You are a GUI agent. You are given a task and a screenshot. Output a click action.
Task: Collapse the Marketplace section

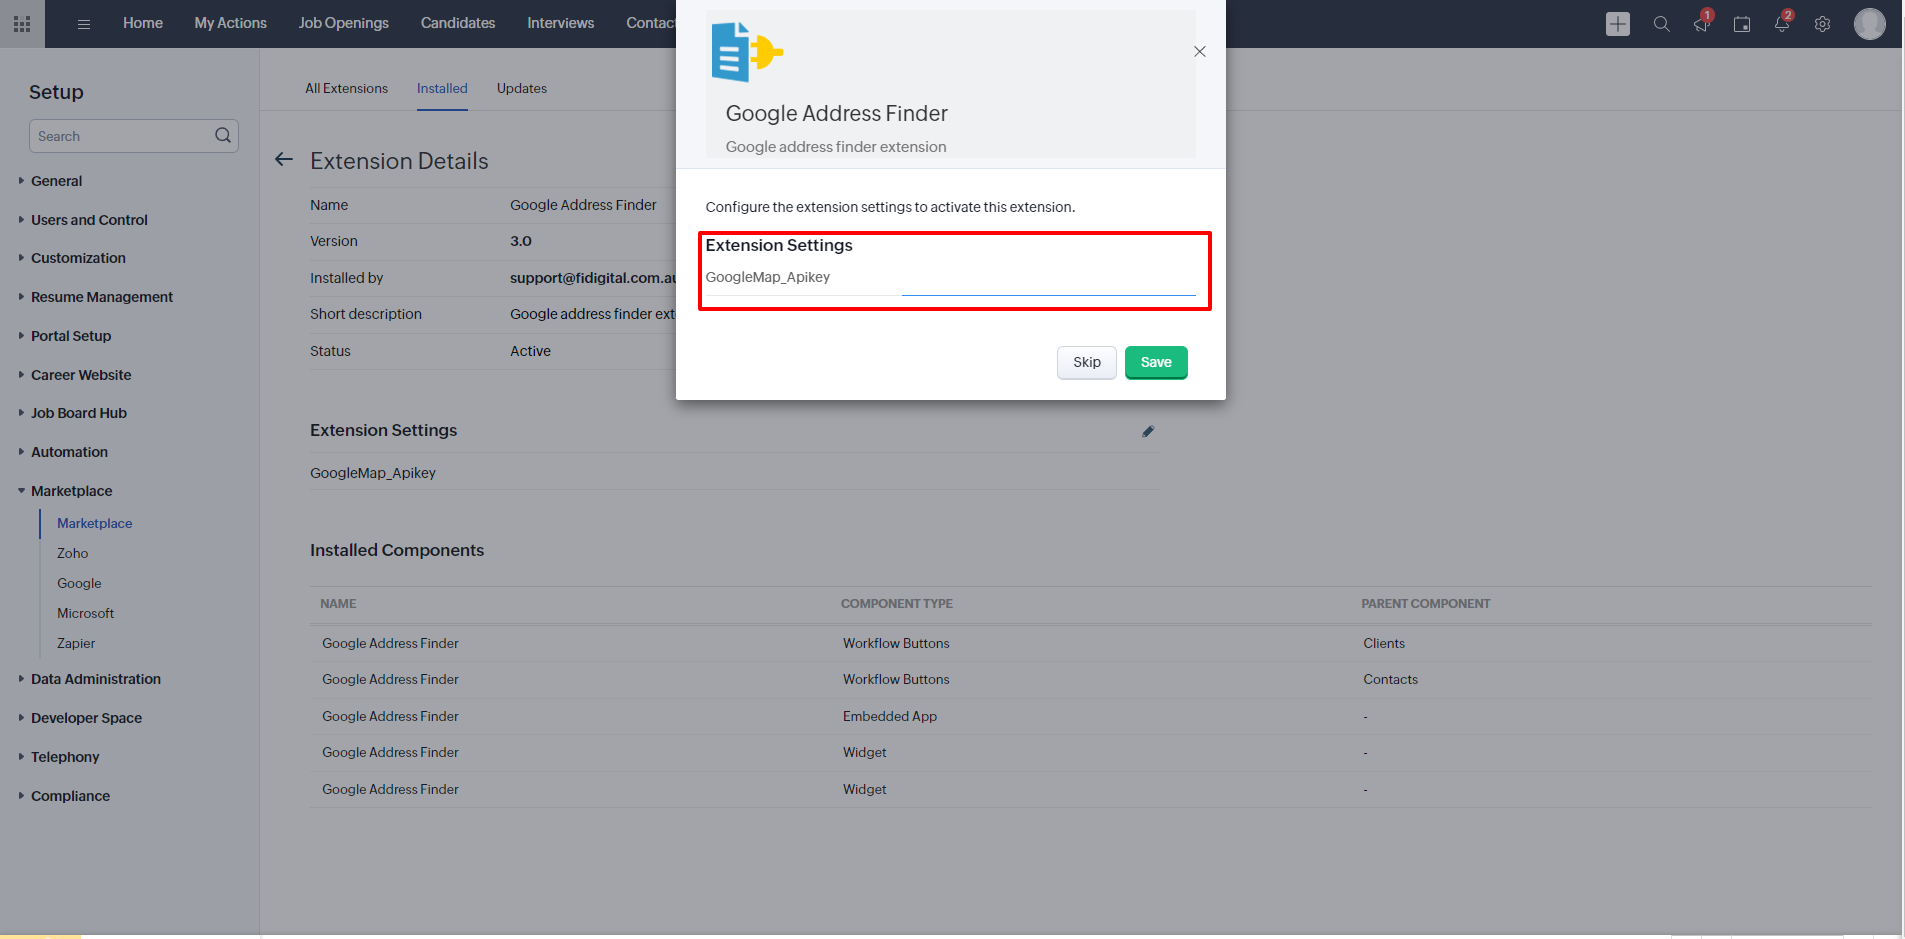[71, 491]
